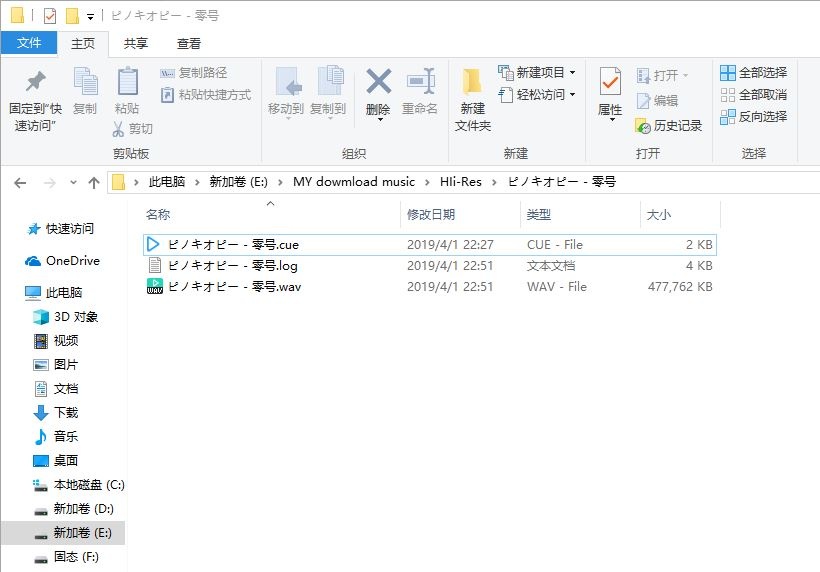Open 本地磁盘 (C:) drive
Screen dimensions: 820x572
79,485
